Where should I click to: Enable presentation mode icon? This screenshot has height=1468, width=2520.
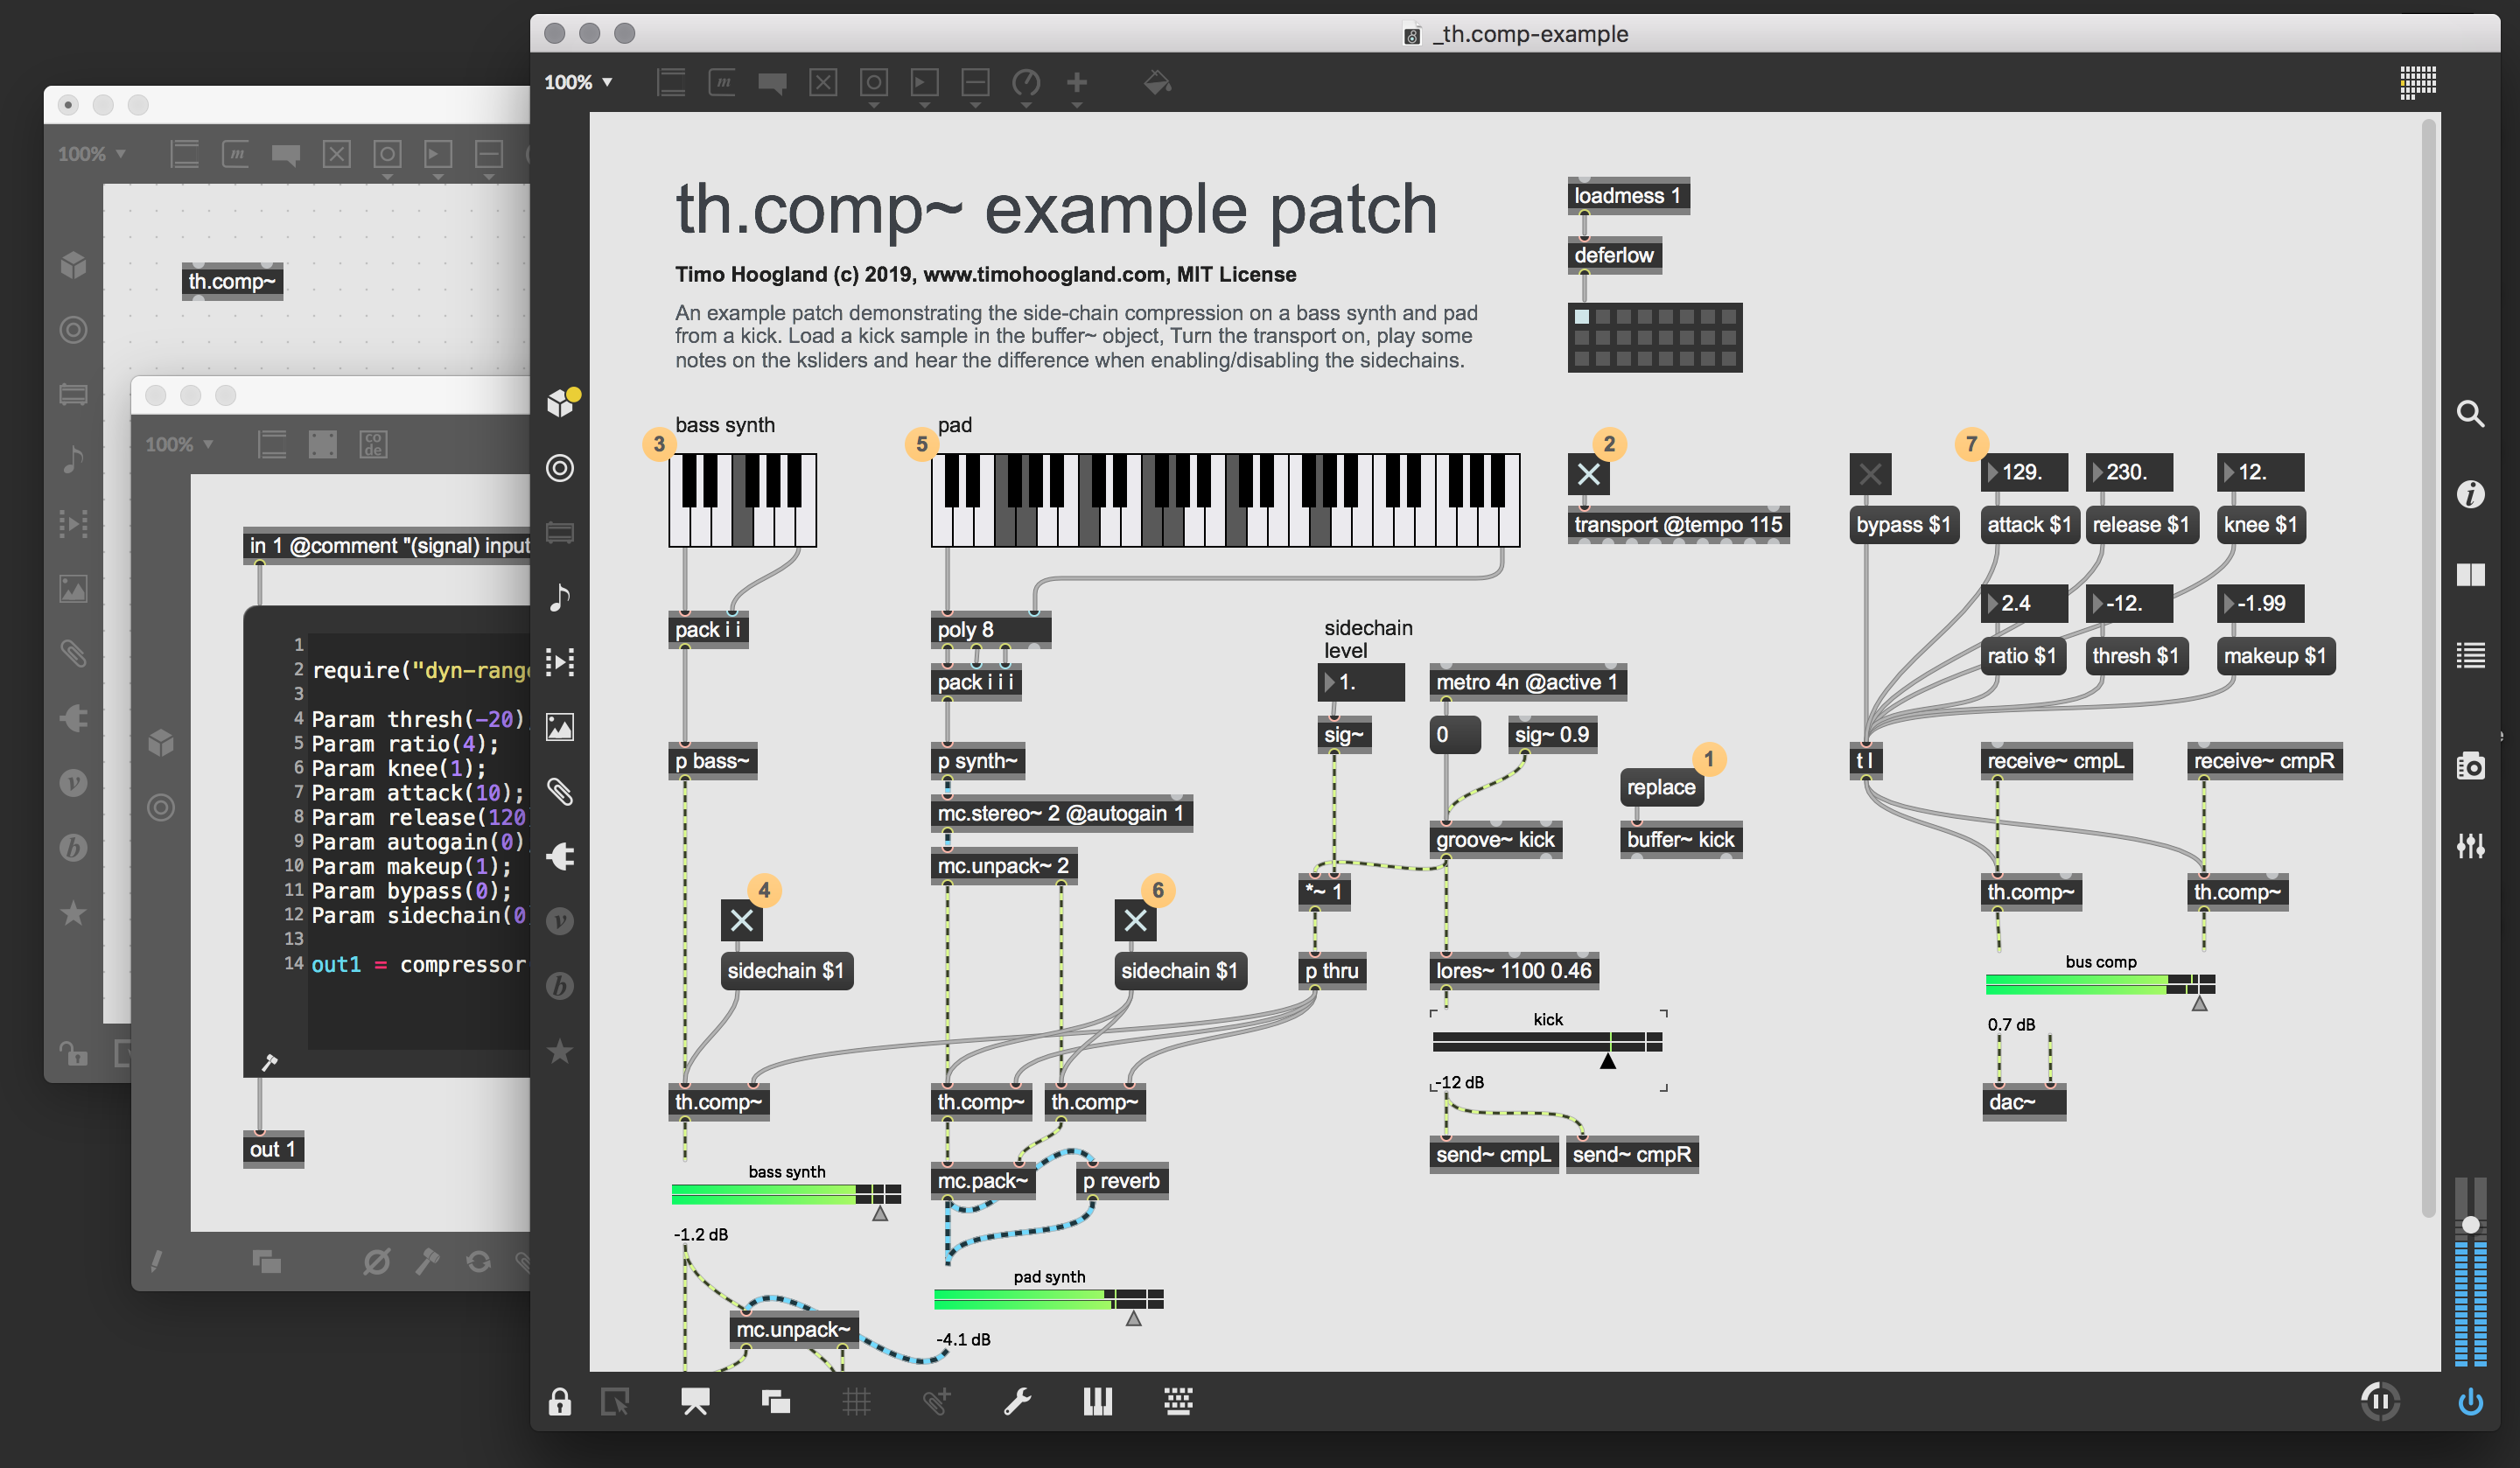(x=695, y=1401)
